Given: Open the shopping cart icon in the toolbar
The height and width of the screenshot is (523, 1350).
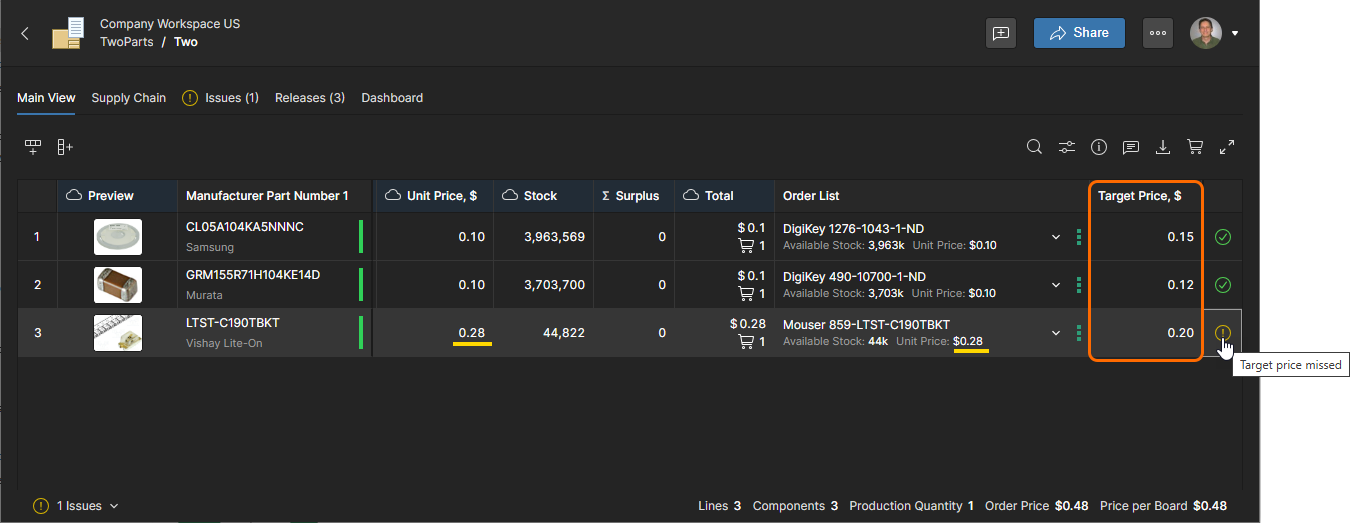Looking at the screenshot, I should click(x=1195, y=147).
